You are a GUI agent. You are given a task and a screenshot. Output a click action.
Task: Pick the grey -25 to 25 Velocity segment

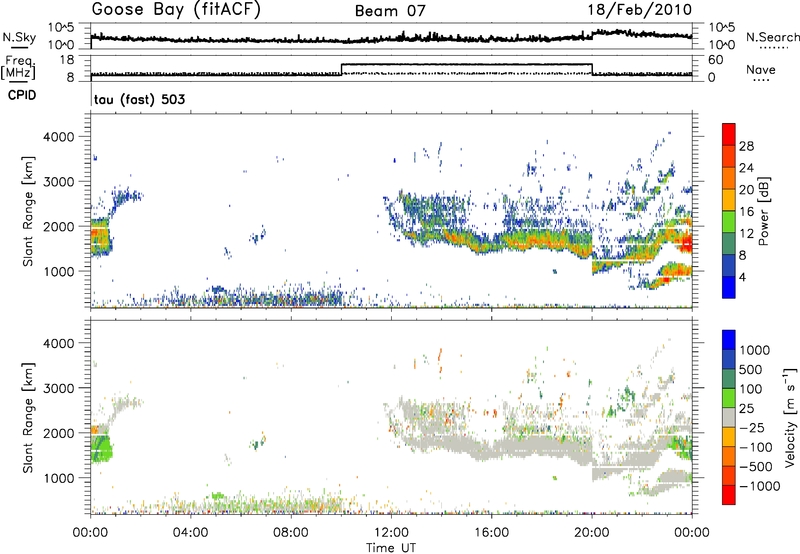point(729,417)
